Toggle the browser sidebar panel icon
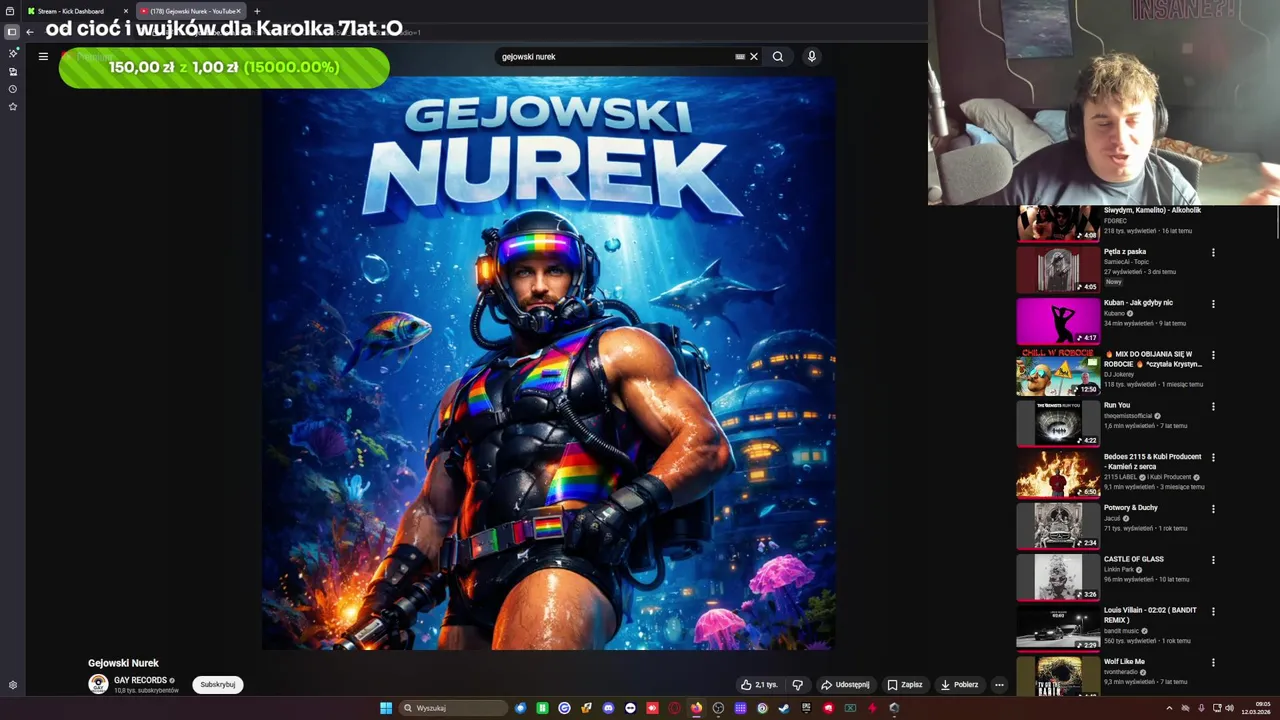This screenshot has width=1280, height=720. [12, 32]
